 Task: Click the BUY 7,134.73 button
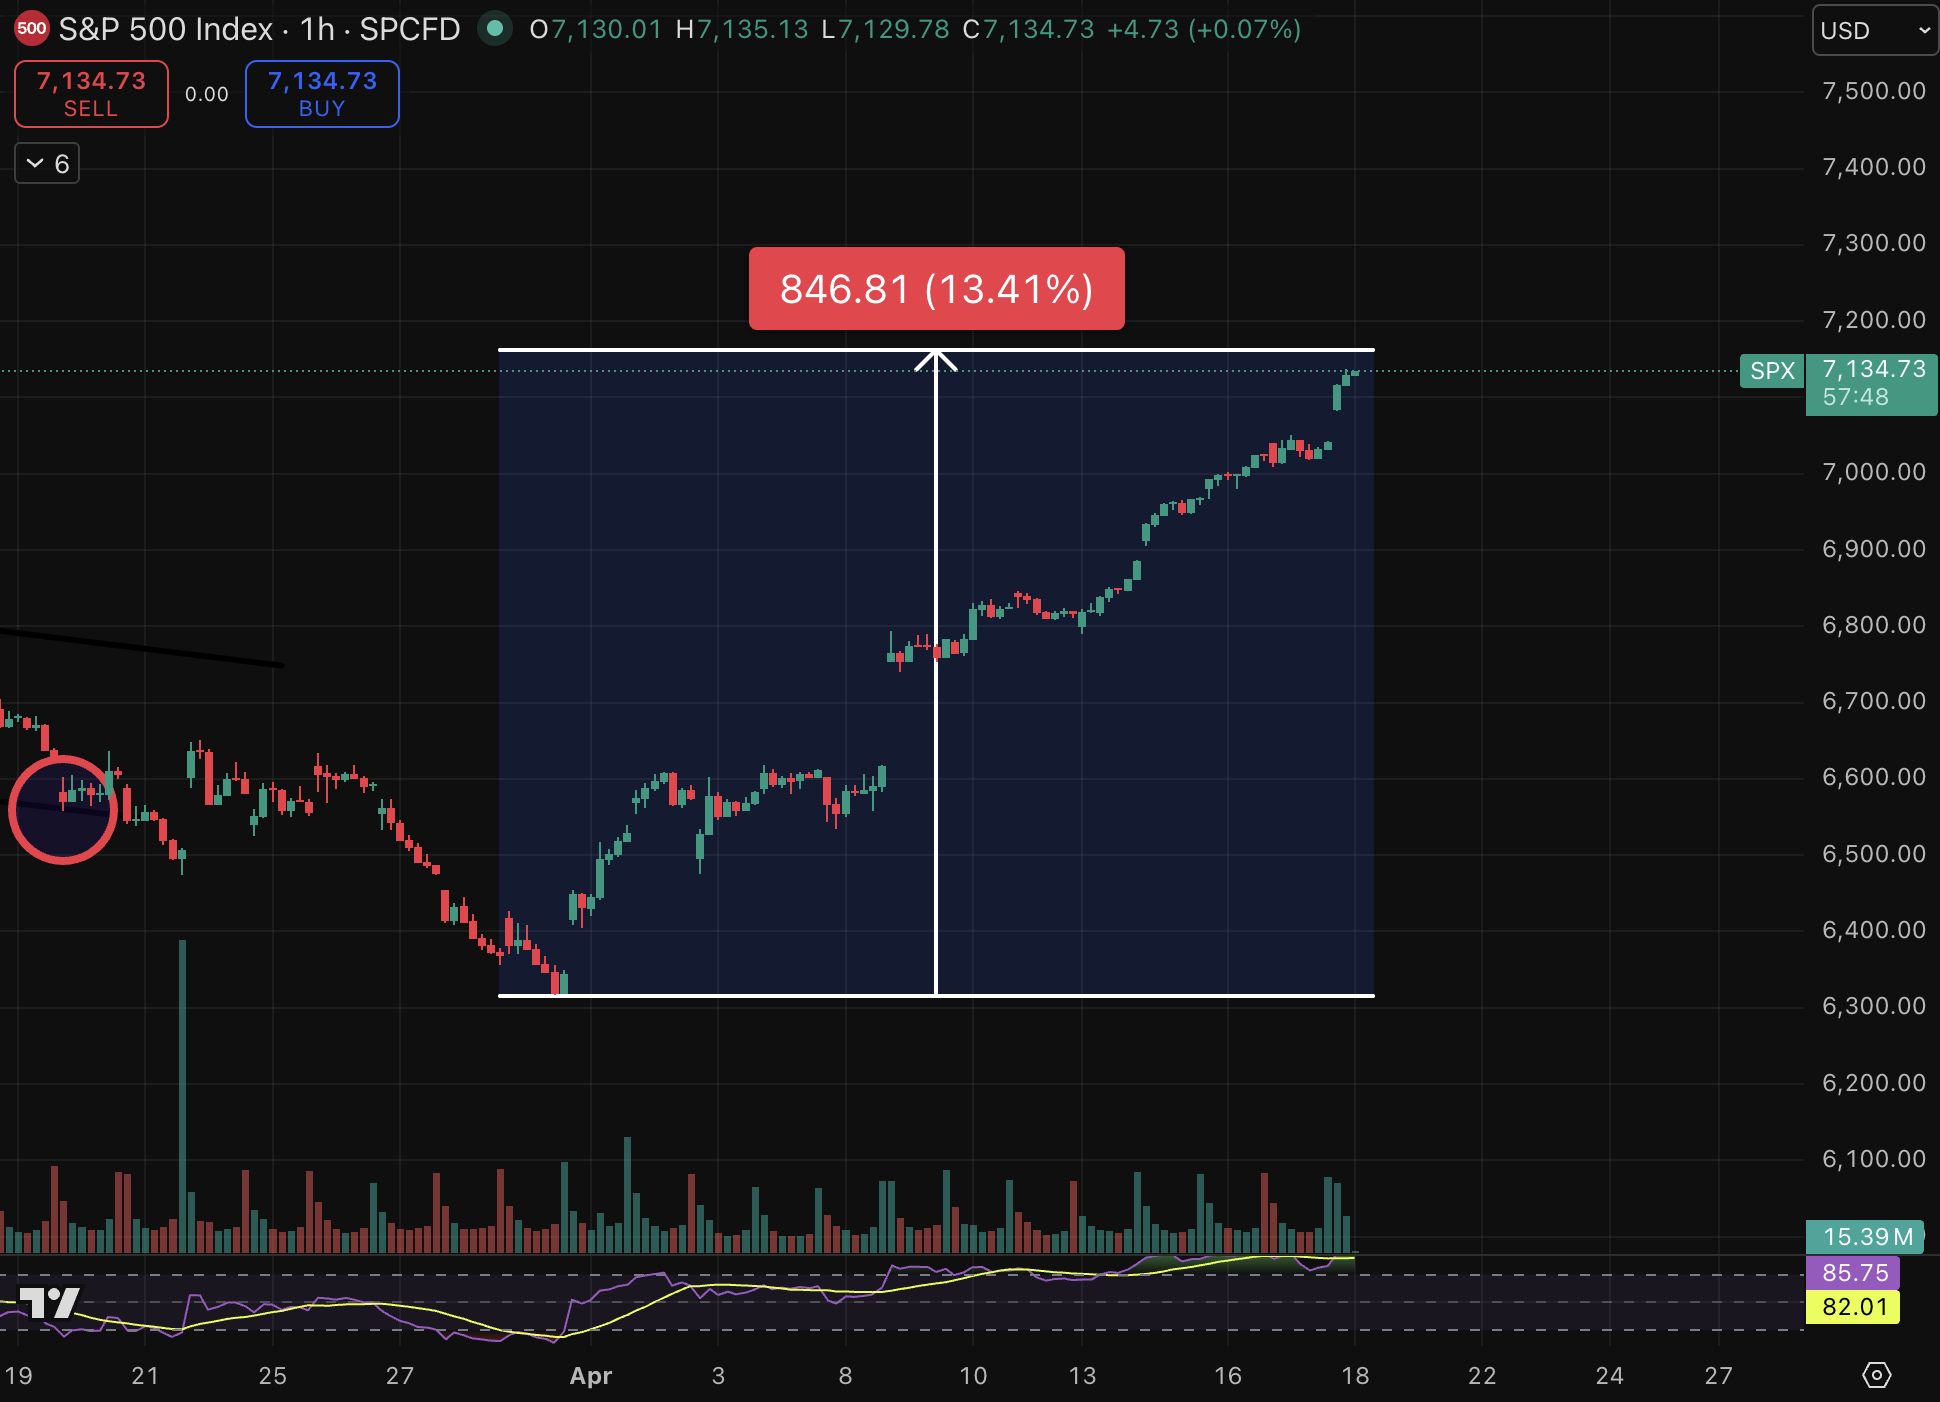322,94
